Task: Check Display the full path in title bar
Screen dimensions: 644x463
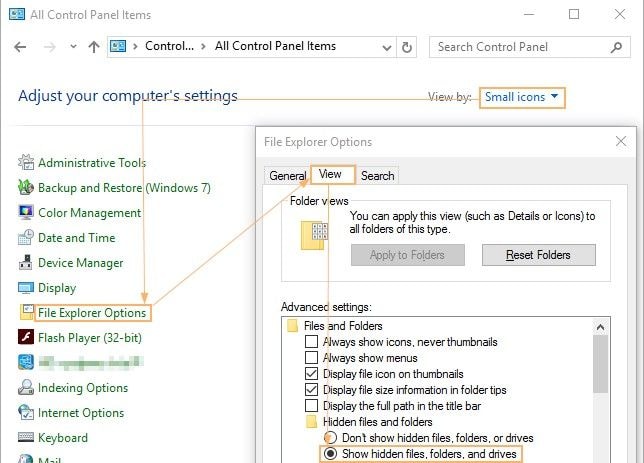Action: pyautogui.click(x=311, y=406)
